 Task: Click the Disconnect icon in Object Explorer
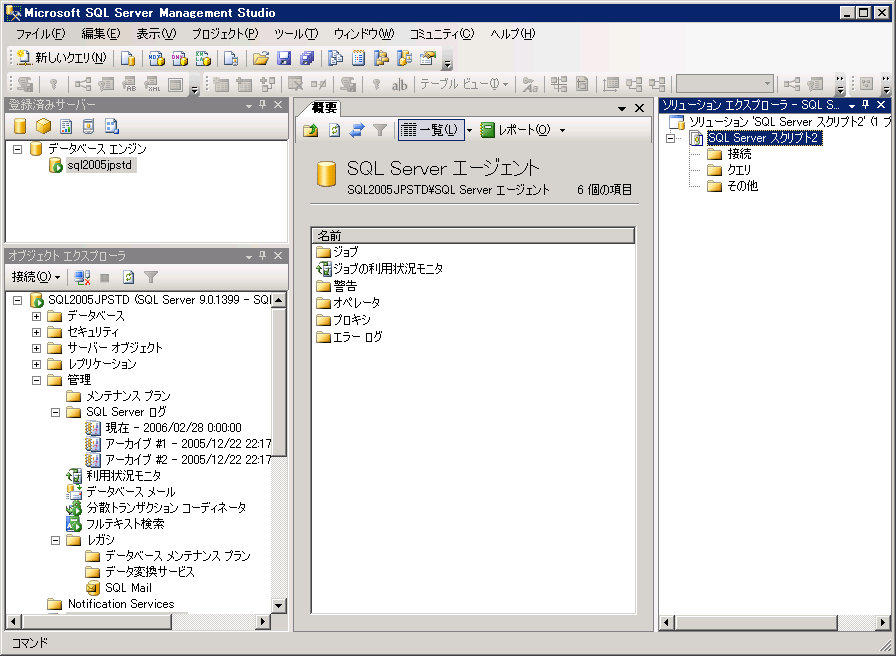pos(82,277)
